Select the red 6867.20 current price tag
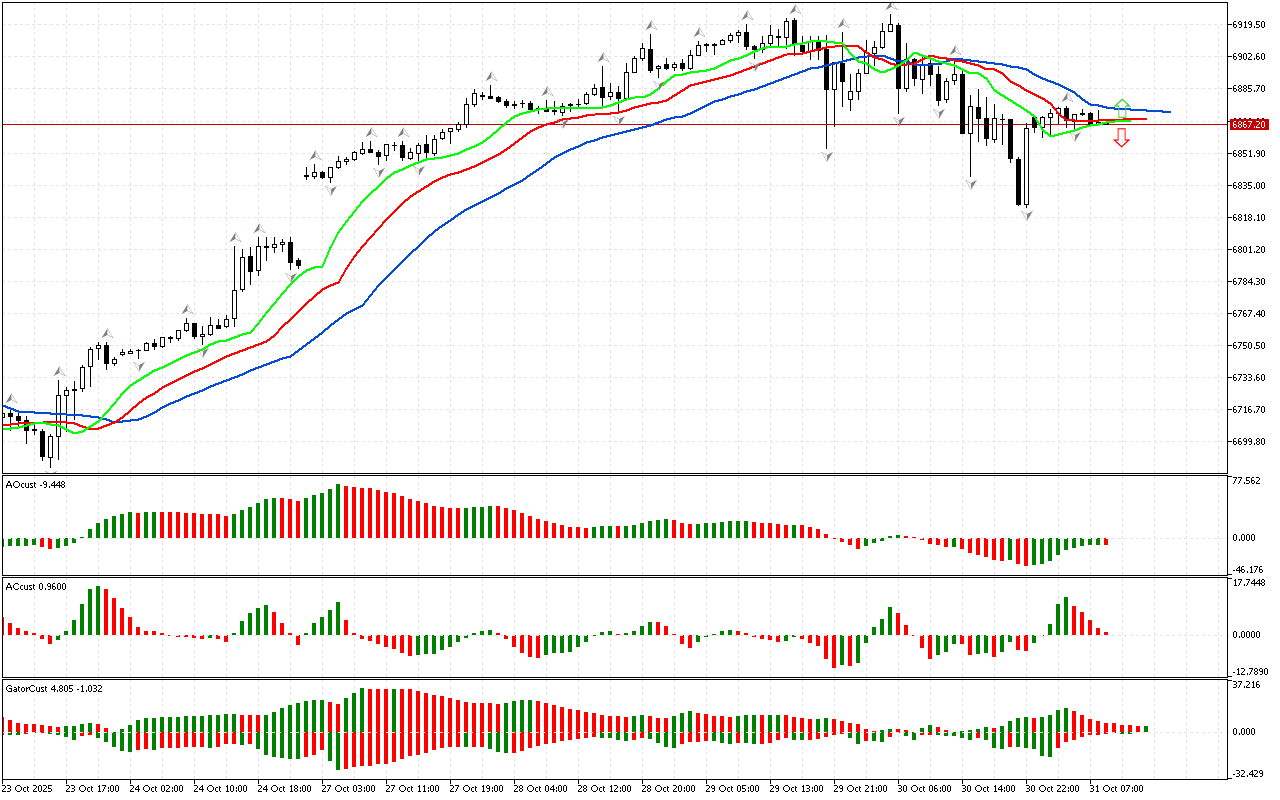This screenshot has width=1280, height=800. [x=1250, y=124]
